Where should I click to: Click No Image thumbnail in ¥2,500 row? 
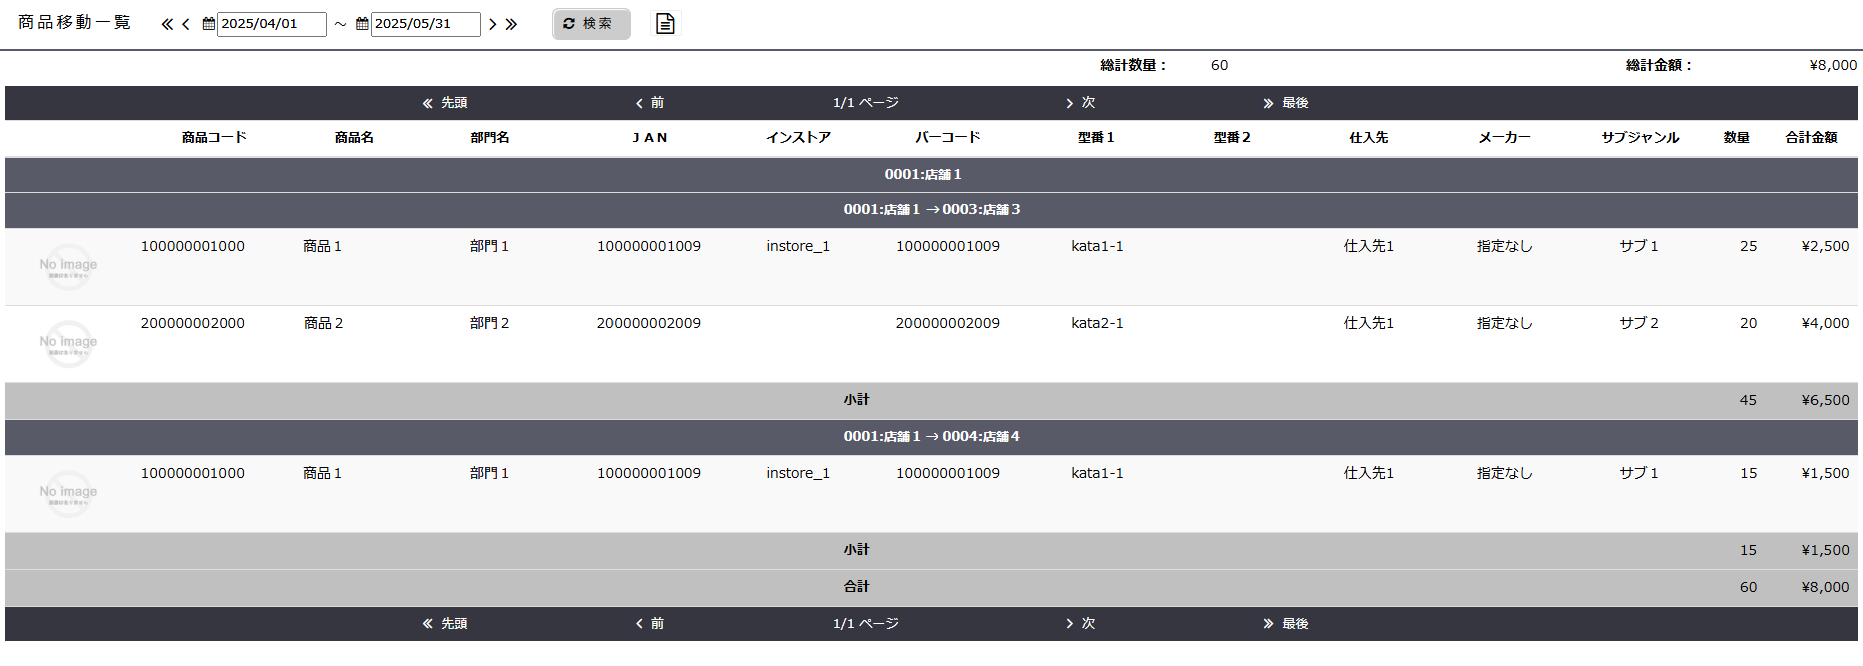click(x=69, y=266)
